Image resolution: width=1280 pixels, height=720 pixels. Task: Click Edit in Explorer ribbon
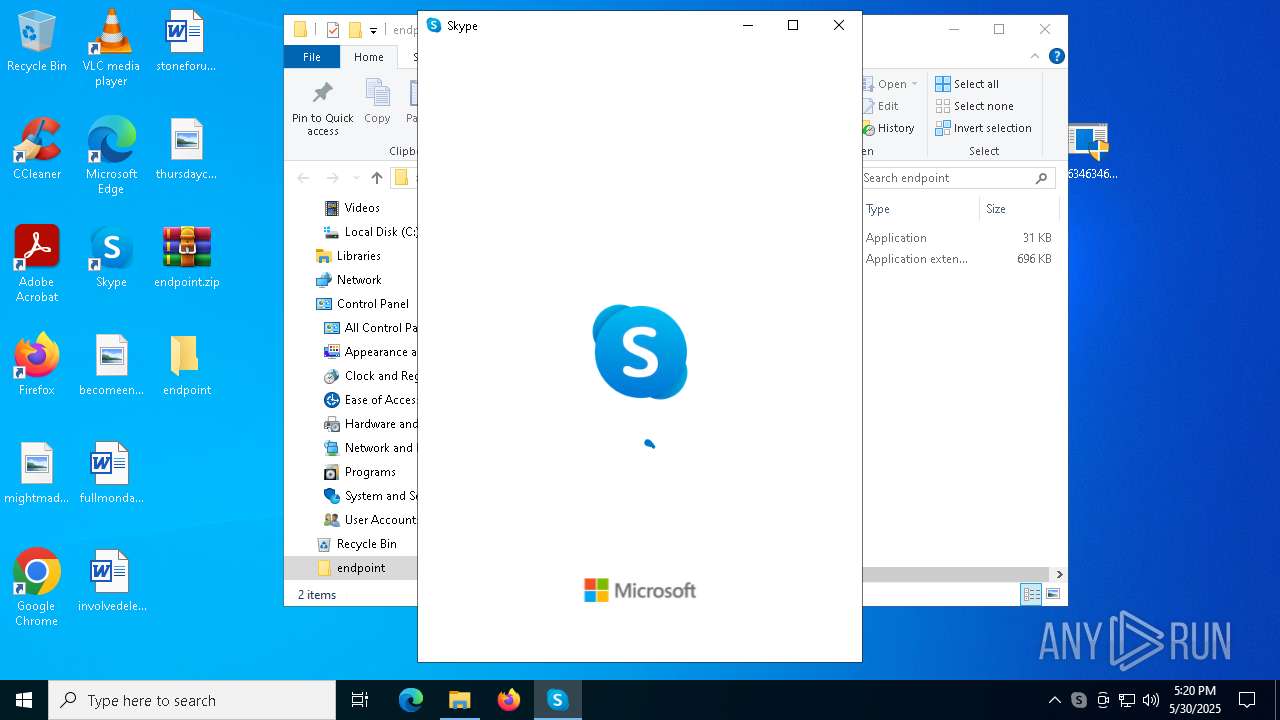pyautogui.click(x=881, y=106)
